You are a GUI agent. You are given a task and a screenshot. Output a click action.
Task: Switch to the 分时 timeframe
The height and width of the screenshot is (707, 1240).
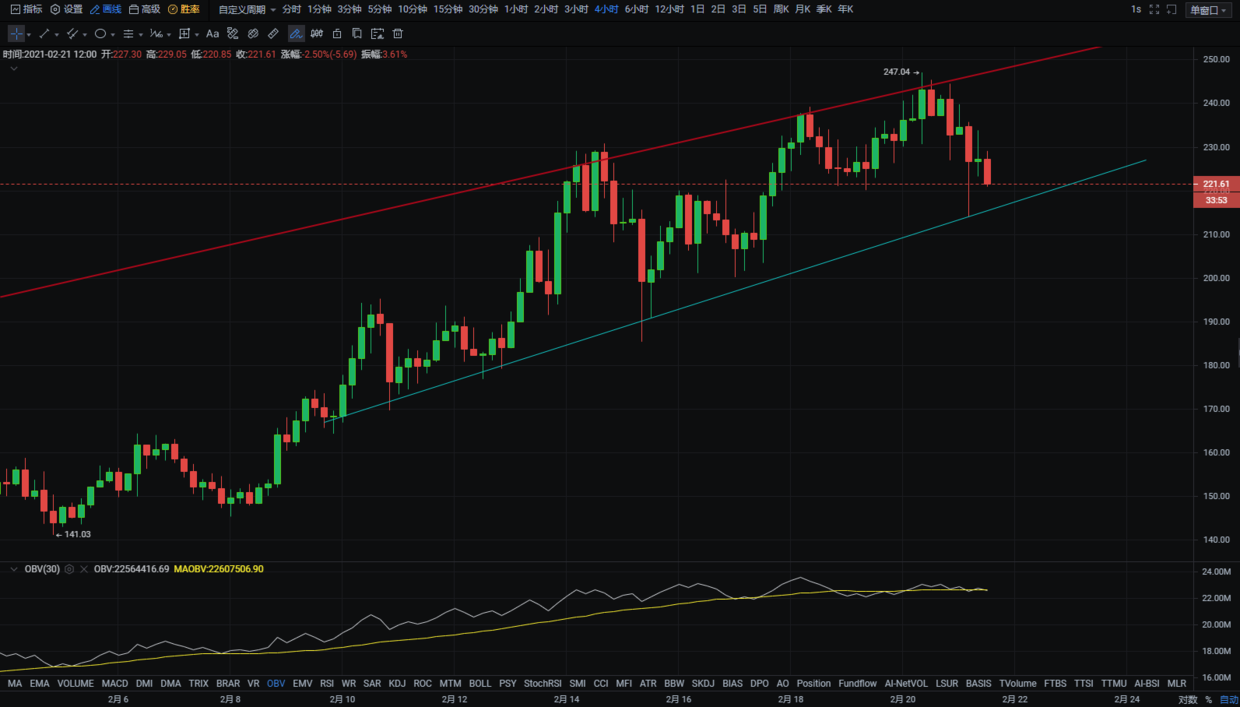coord(291,9)
